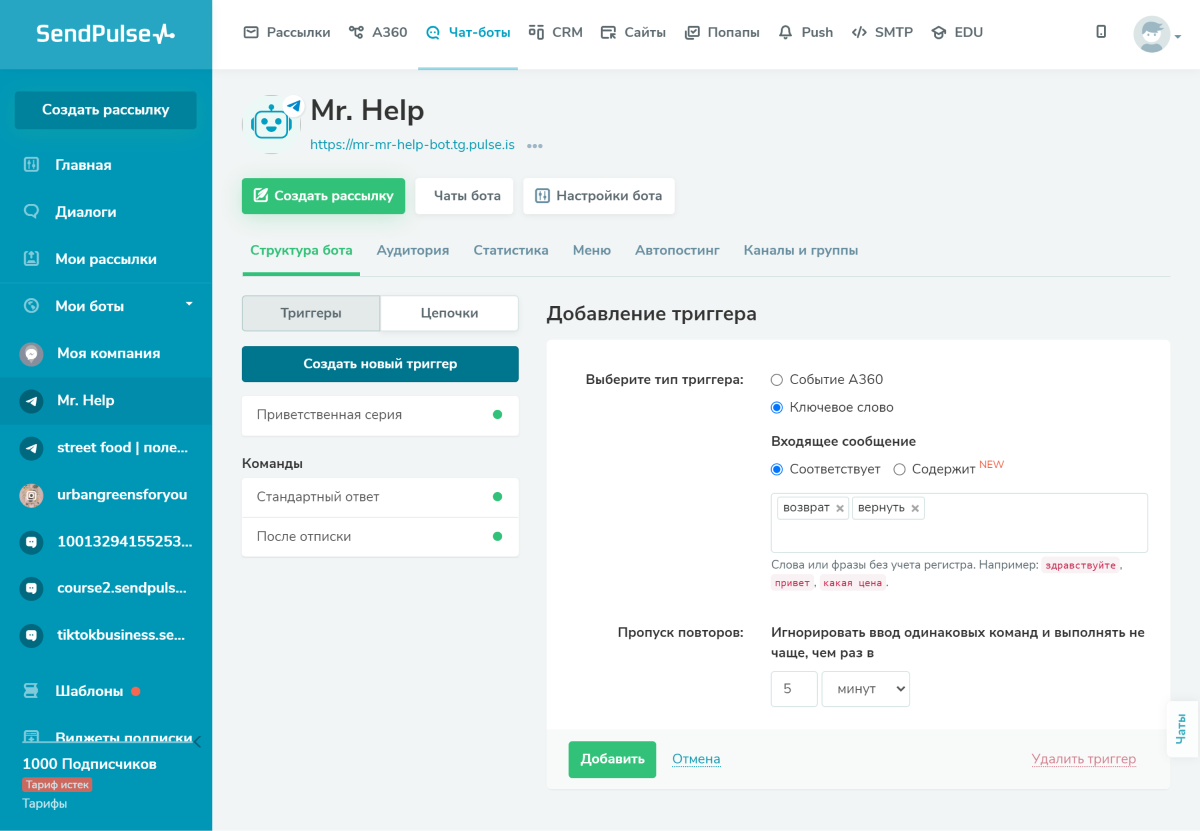
Task: Open the bot link mr-mr-help-bot.tg.pulse.is
Action: point(412,144)
